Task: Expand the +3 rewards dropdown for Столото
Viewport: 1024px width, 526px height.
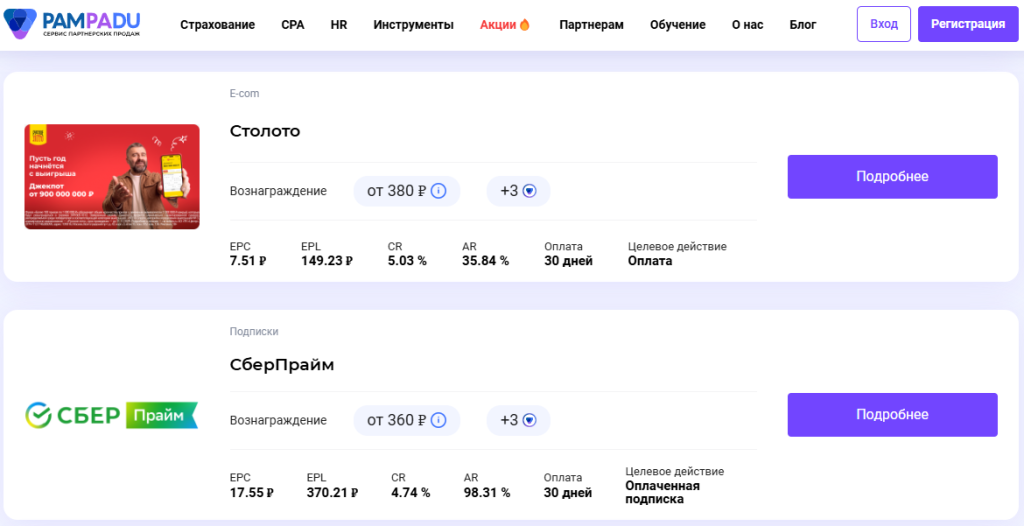Action: click(x=519, y=191)
